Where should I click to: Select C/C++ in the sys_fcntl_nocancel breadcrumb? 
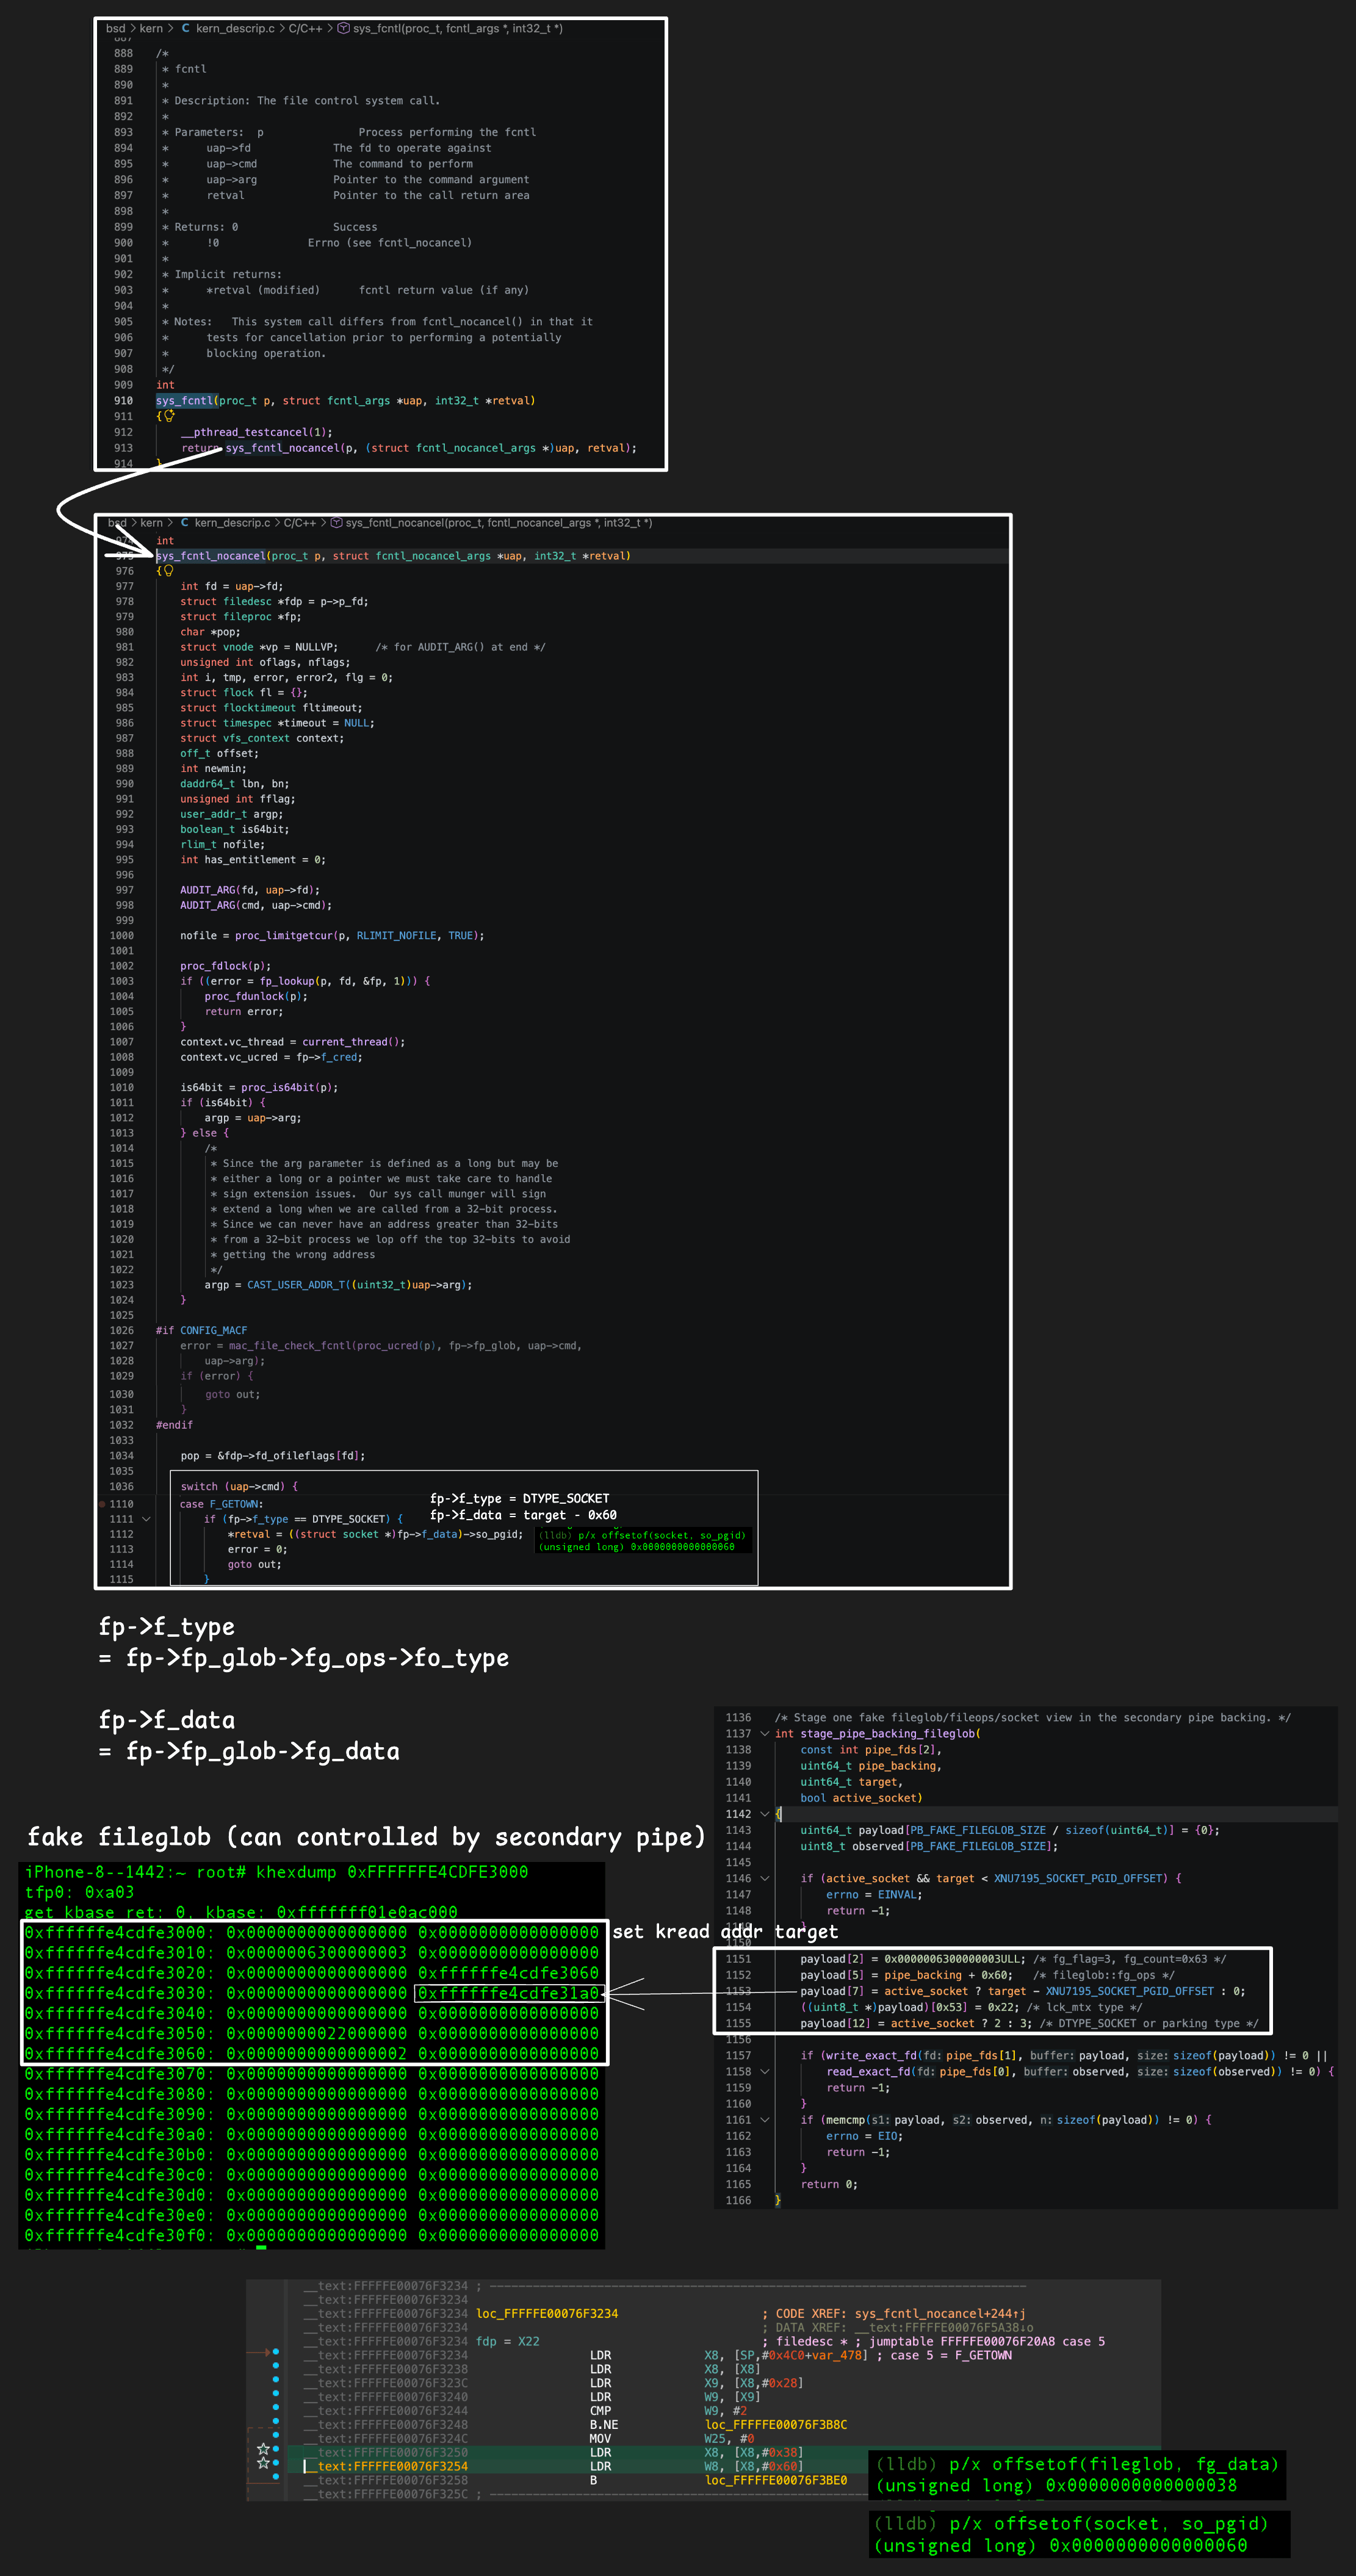tap(300, 522)
